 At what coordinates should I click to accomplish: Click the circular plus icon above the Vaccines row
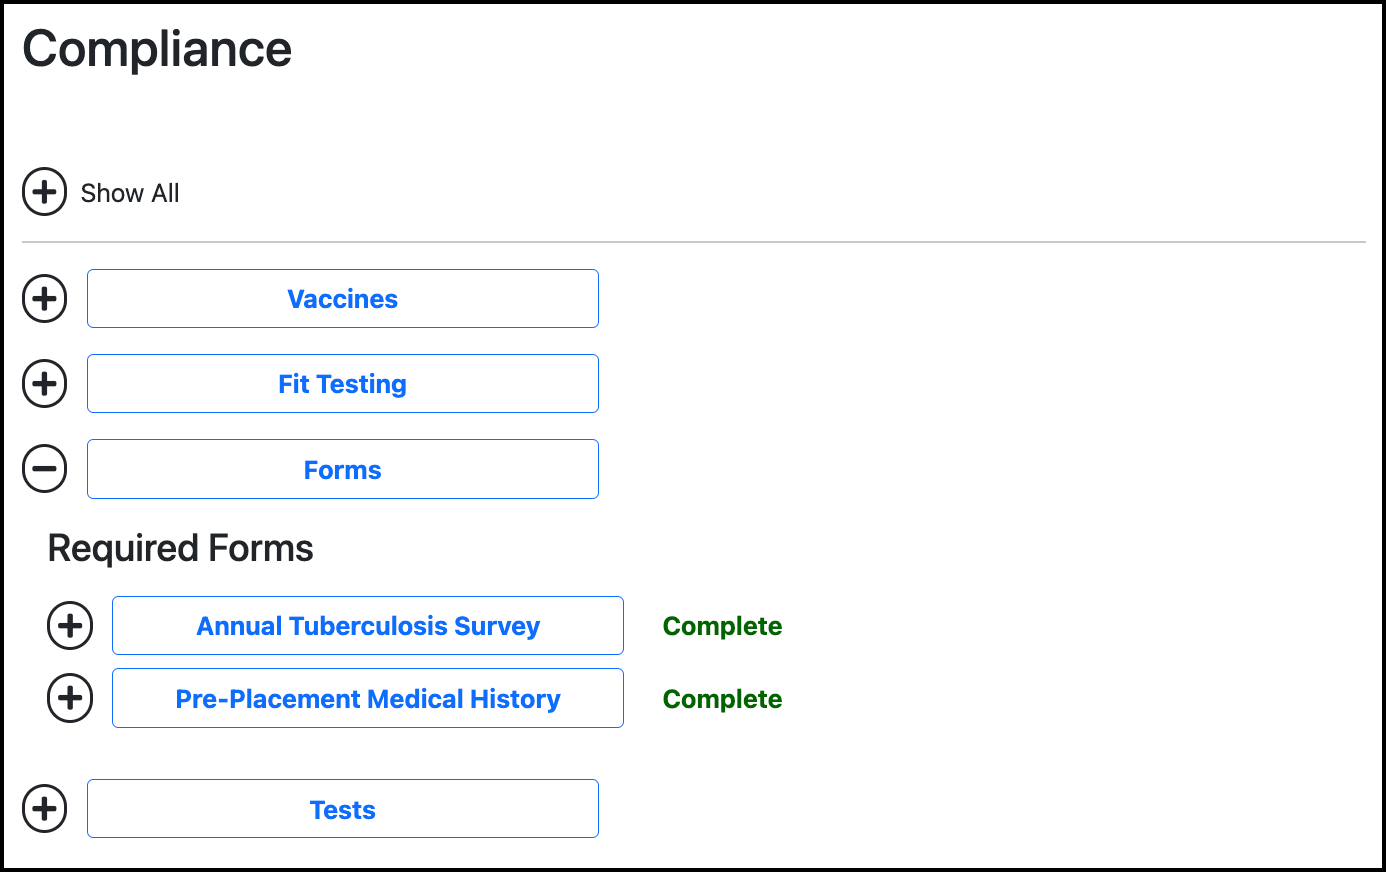coord(44,192)
